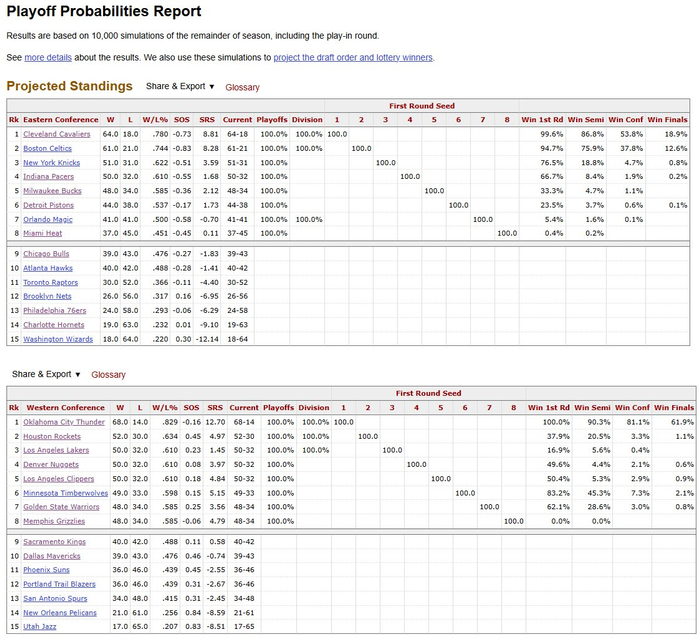700x642 pixels.
Task: Open 'project the draft order and lottery winners' link
Action: pos(353,58)
